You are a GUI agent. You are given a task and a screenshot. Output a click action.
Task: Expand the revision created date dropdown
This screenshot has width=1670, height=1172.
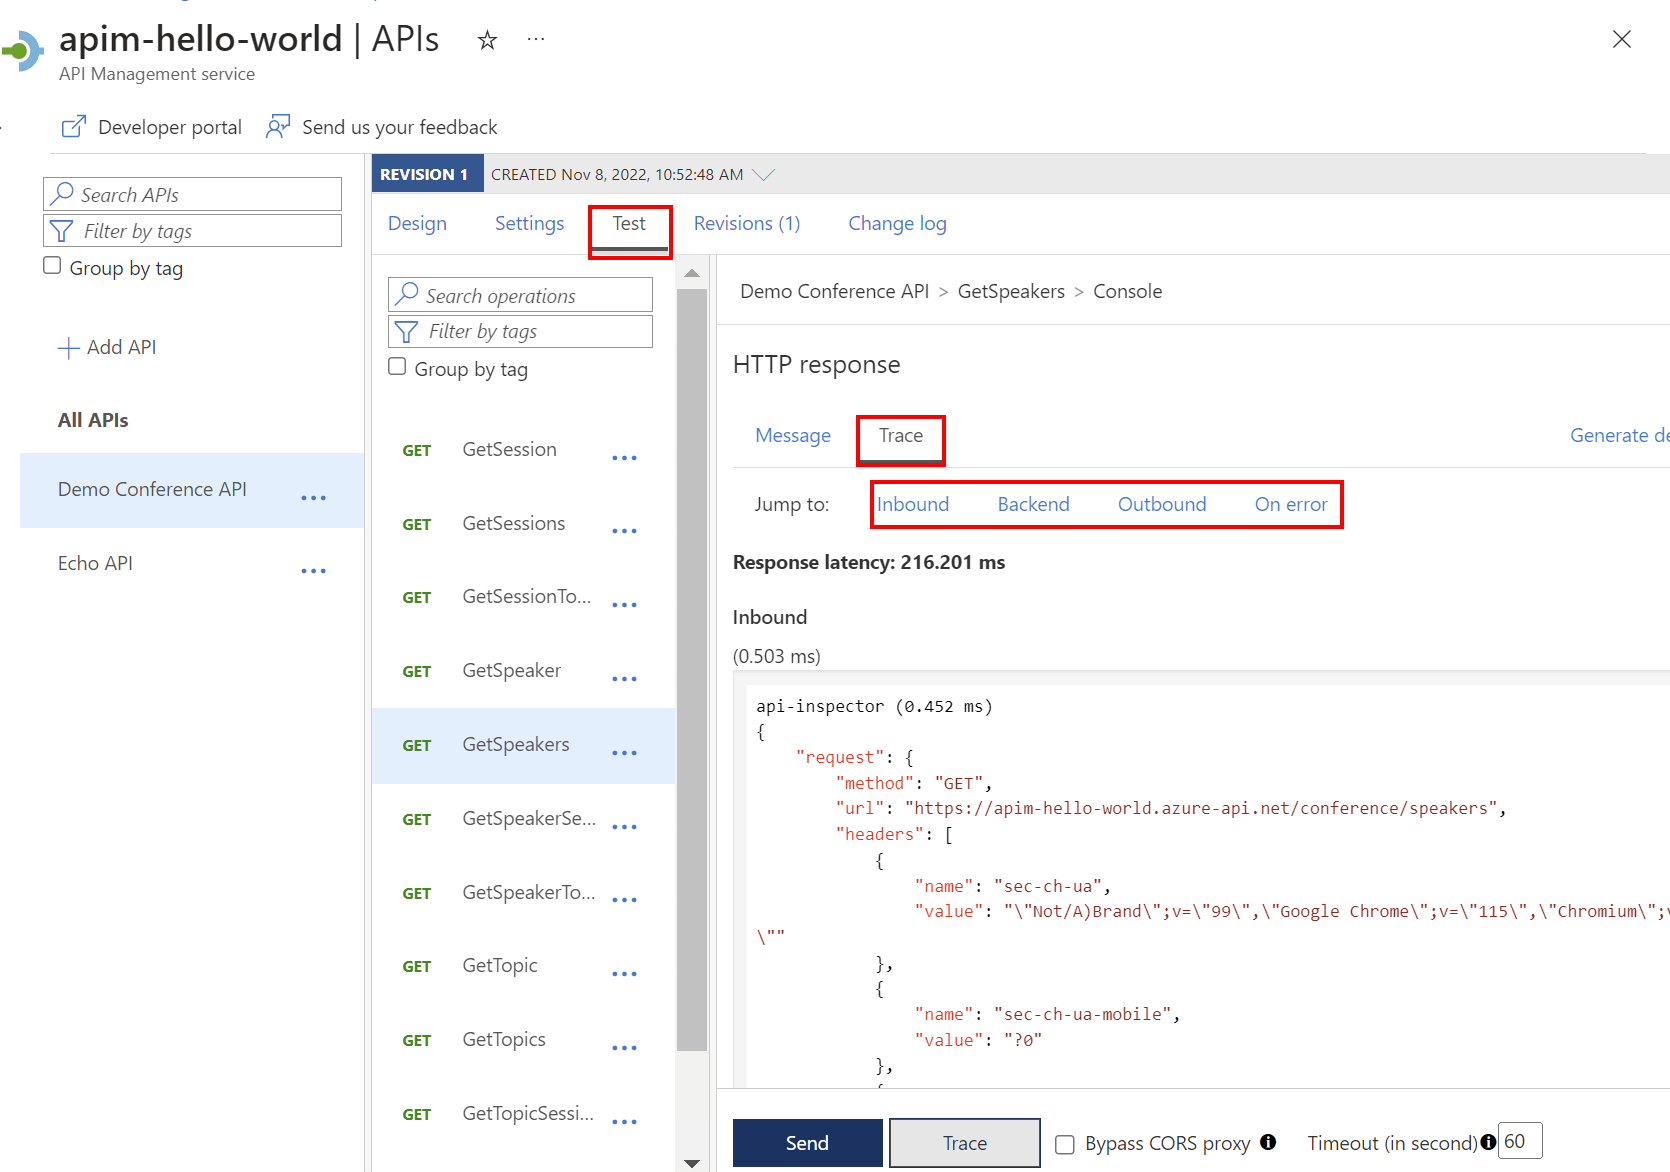(x=765, y=173)
